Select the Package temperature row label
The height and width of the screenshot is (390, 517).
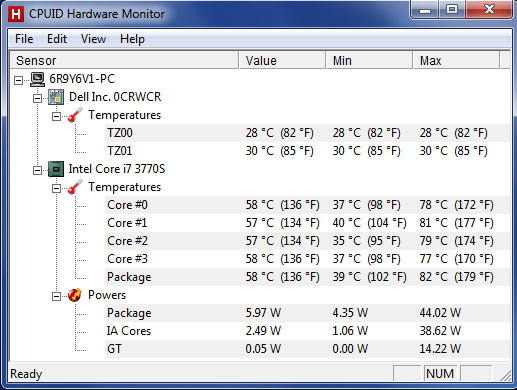click(x=129, y=277)
